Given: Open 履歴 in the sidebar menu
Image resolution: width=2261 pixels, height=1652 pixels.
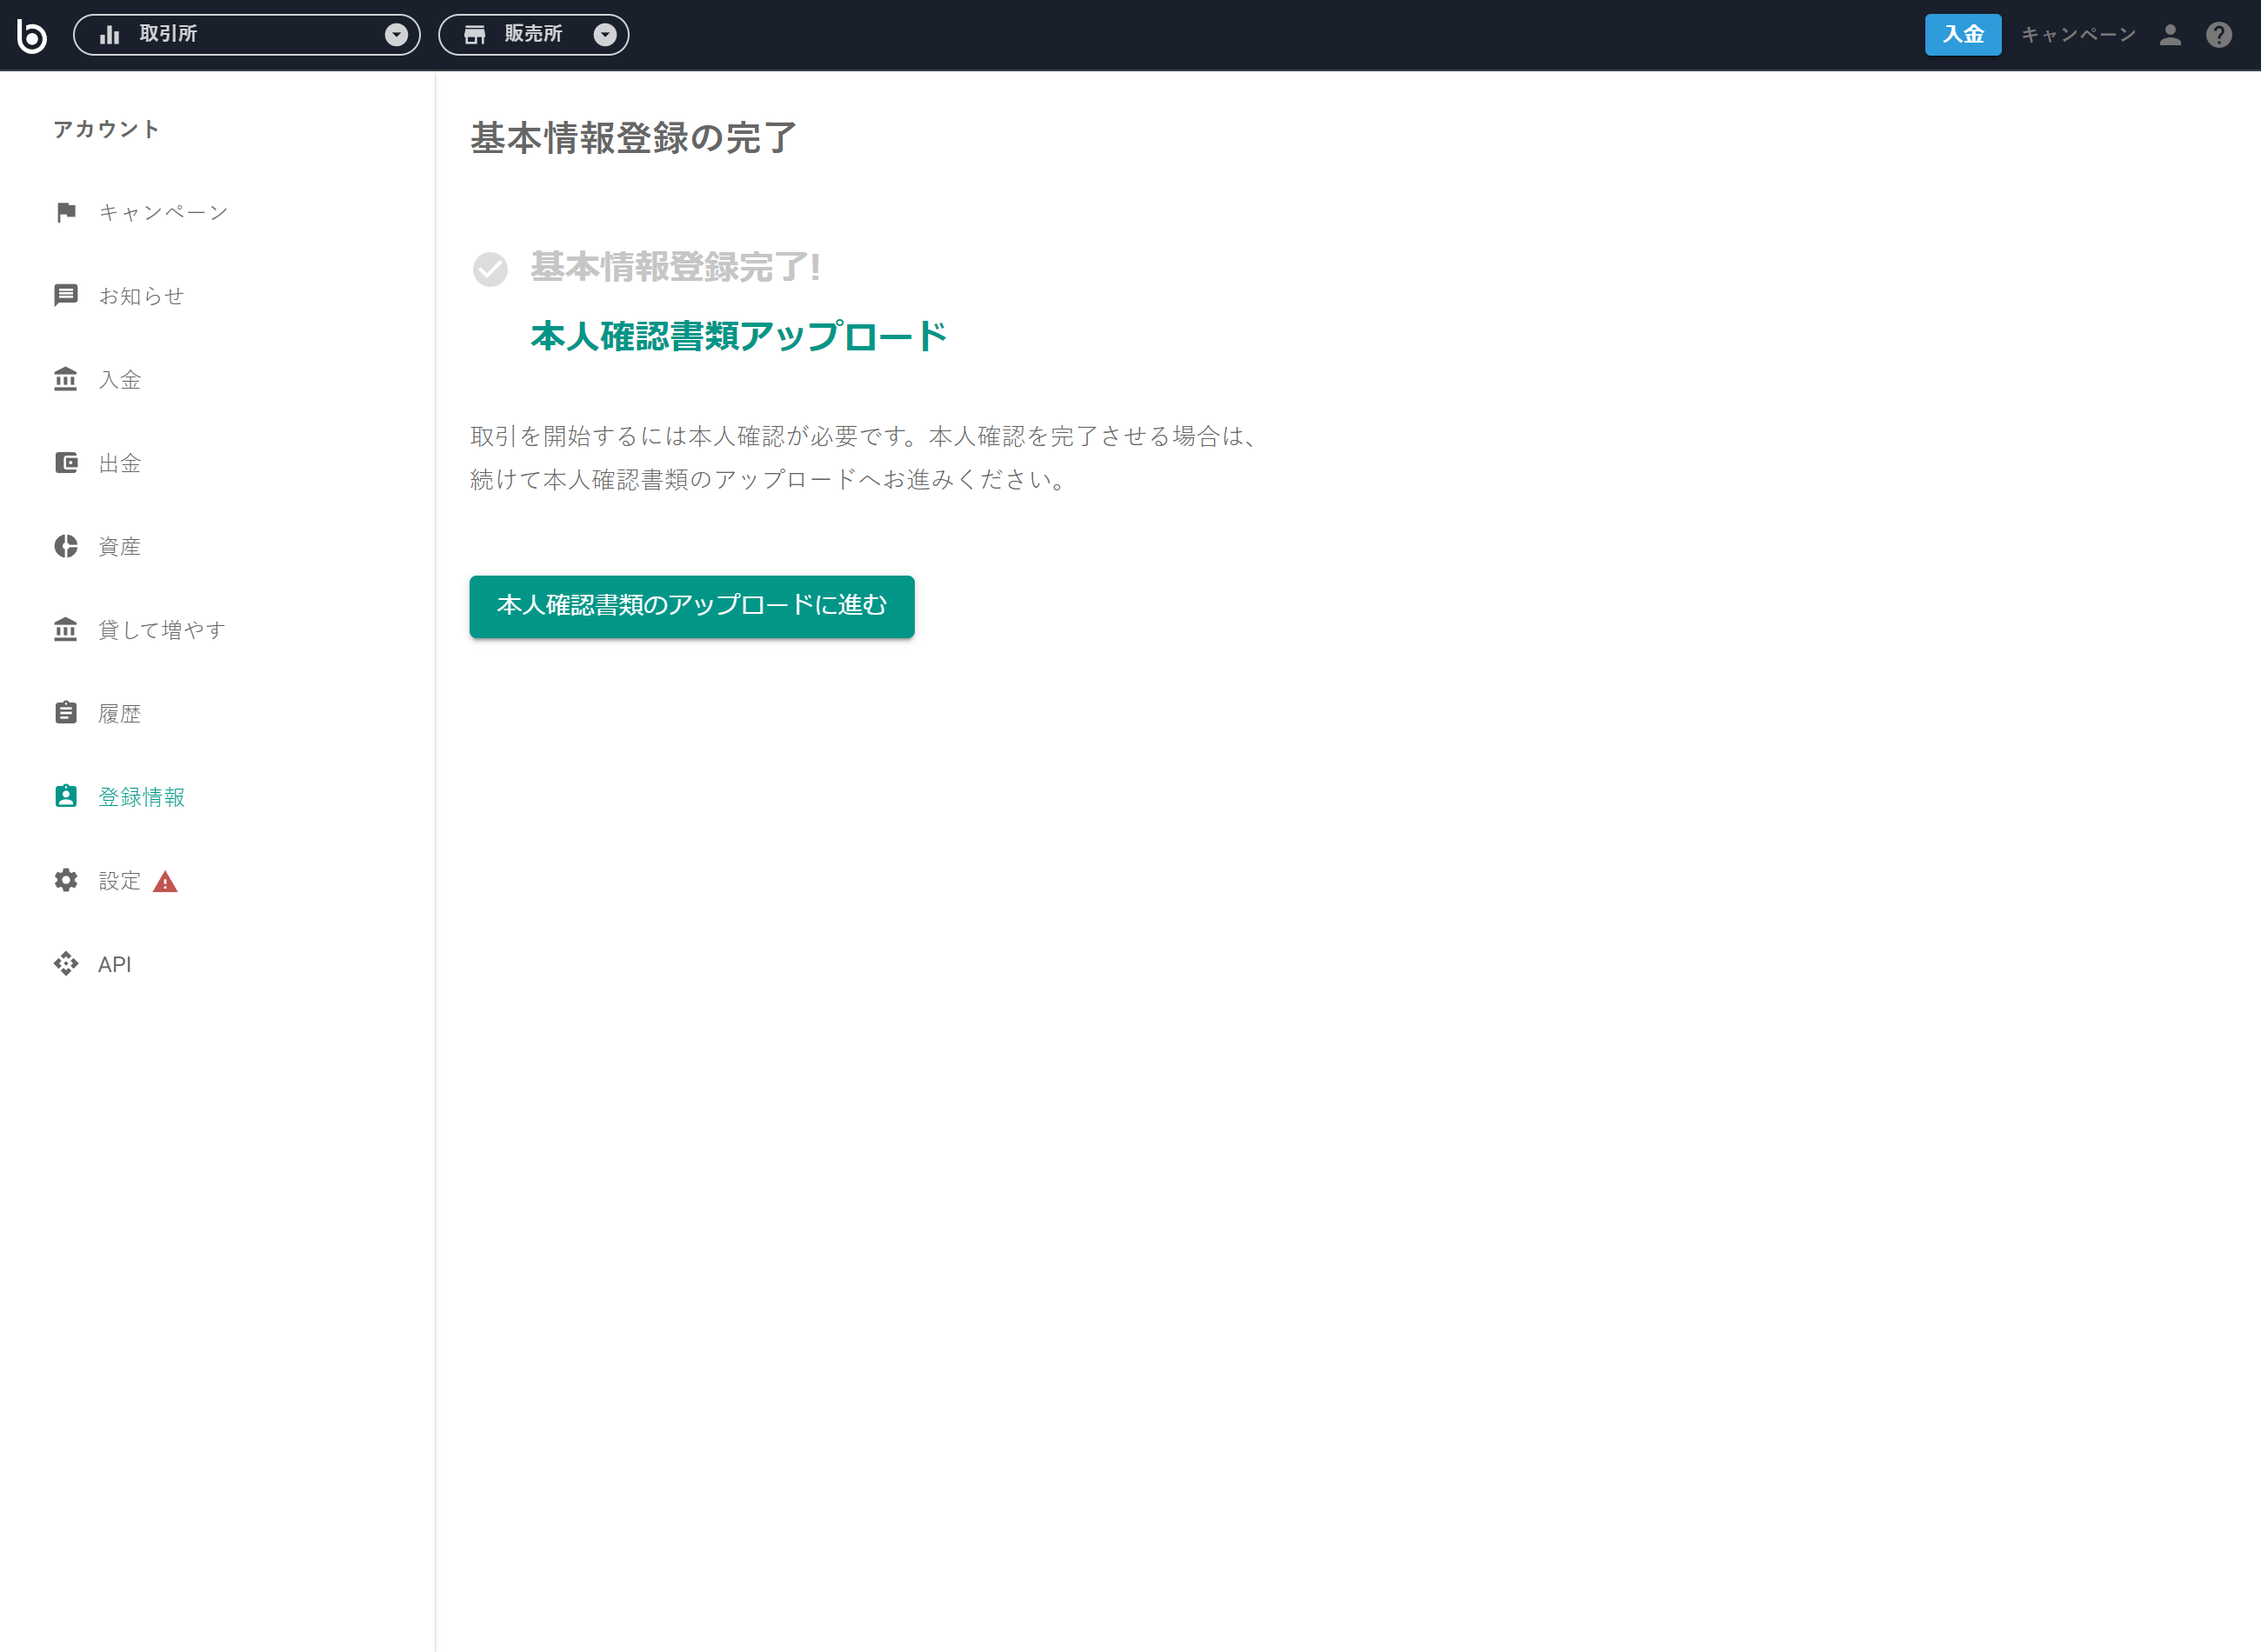Looking at the screenshot, I should (119, 714).
